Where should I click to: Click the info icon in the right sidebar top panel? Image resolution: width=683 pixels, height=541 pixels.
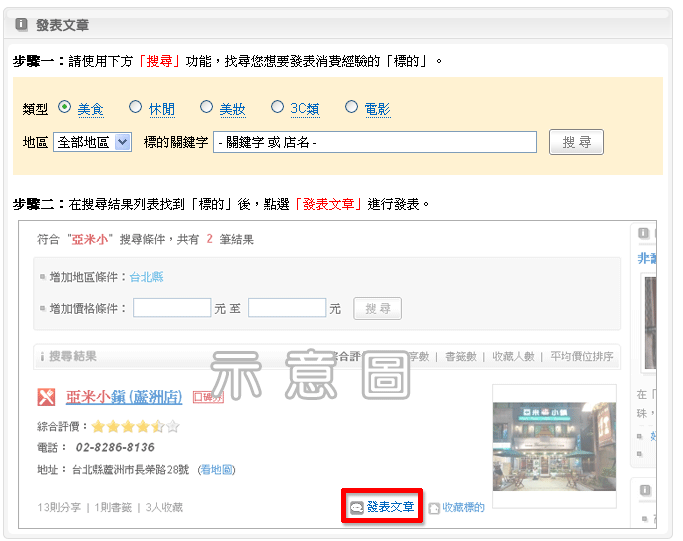(x=644, y=233)
